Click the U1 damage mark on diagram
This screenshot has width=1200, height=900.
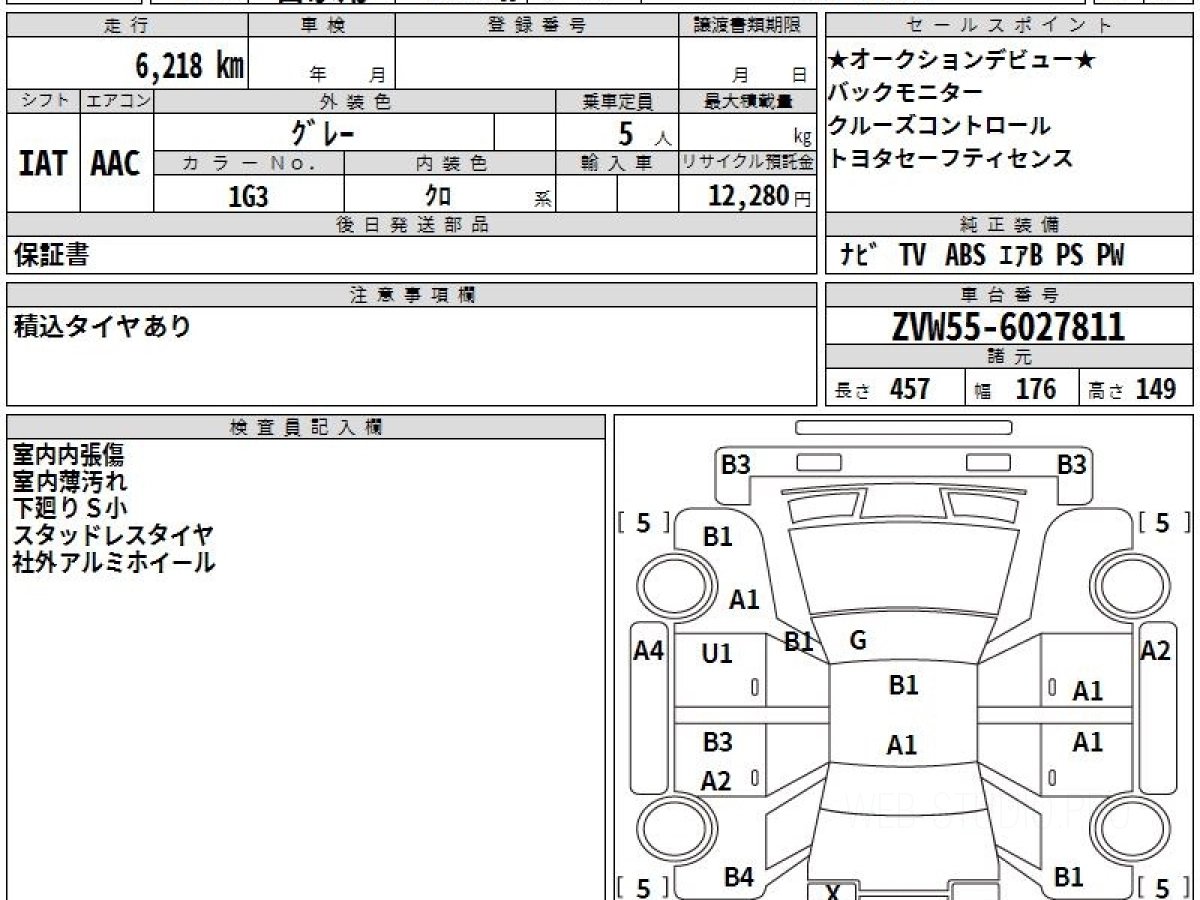tap(717, 654)
